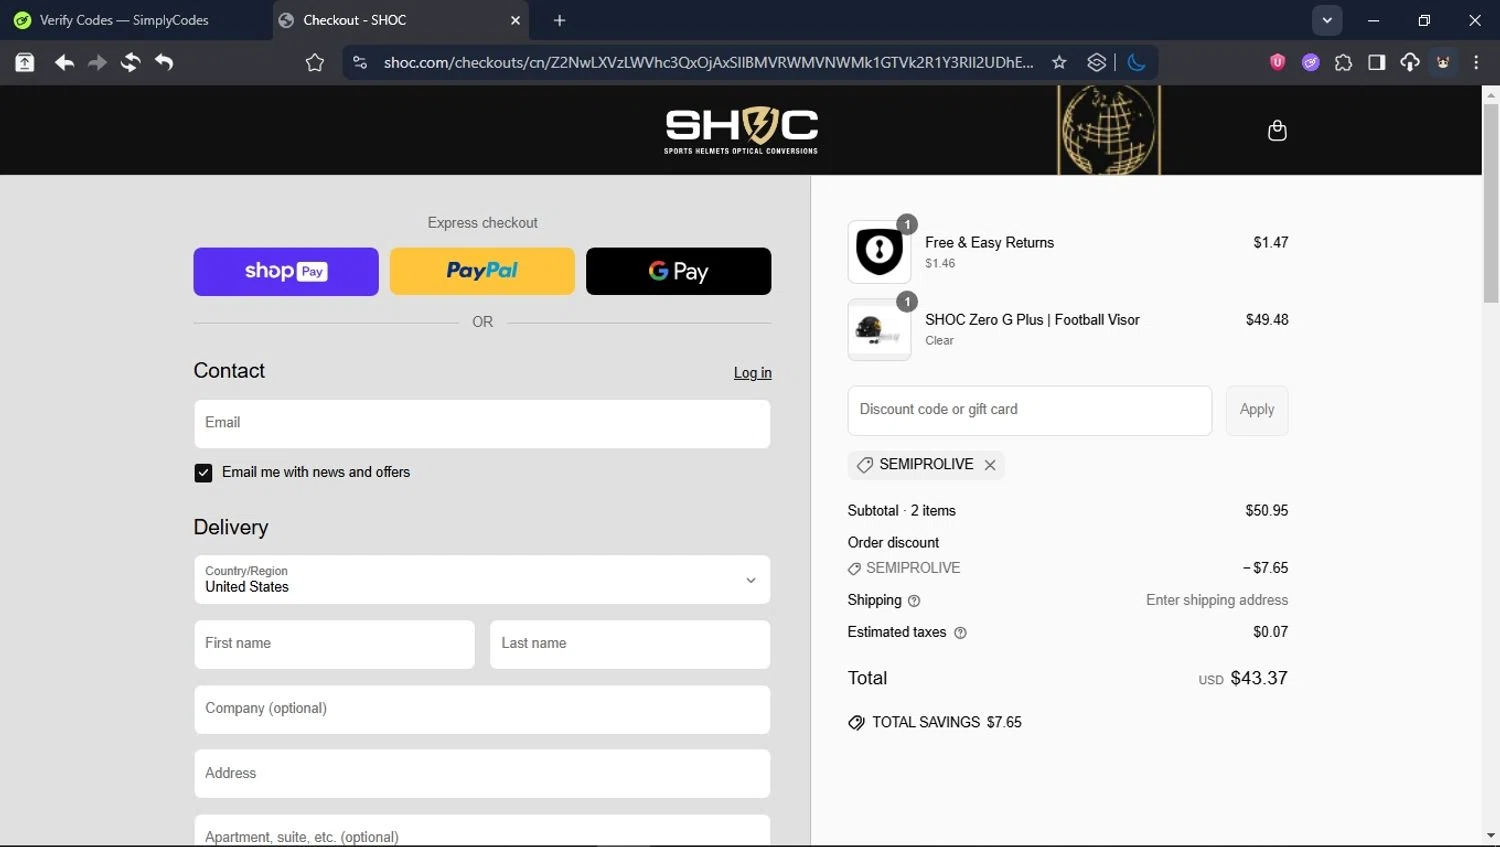Focus the Last name field
Viewport: 1500px width, 847px height.
tap(630, 645)
